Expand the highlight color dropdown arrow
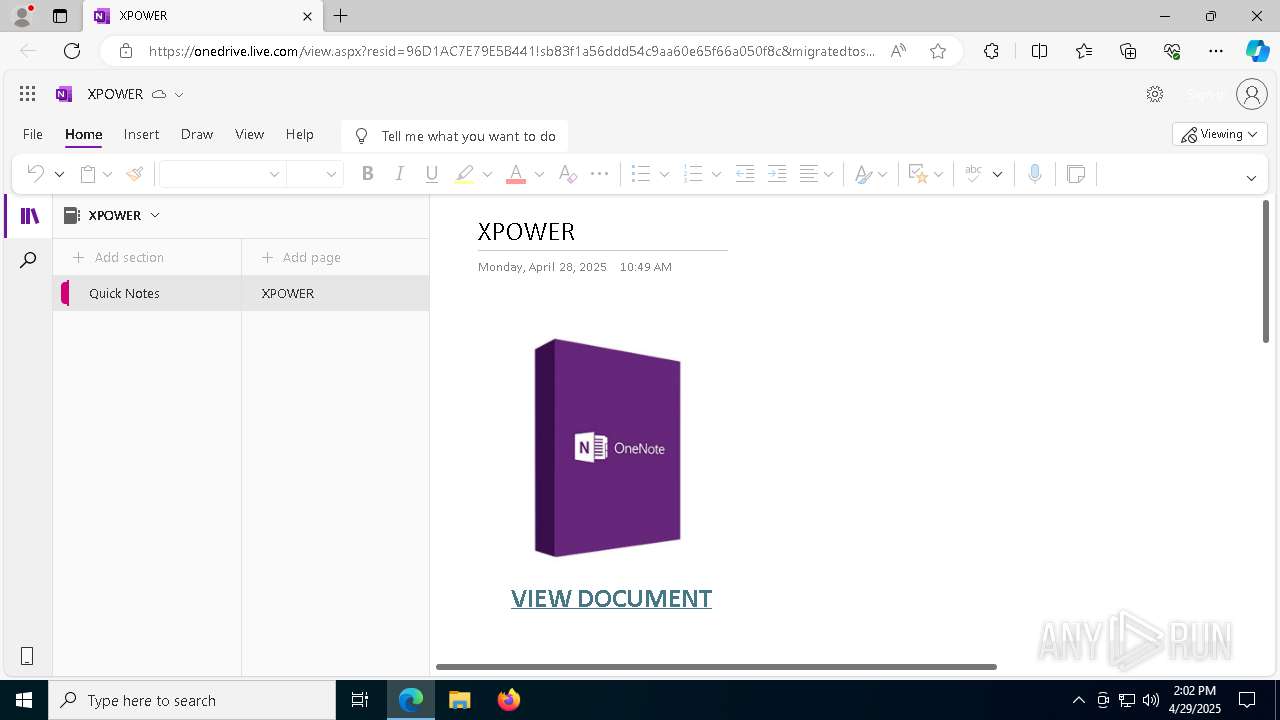1280x720 pixels. 487,174
